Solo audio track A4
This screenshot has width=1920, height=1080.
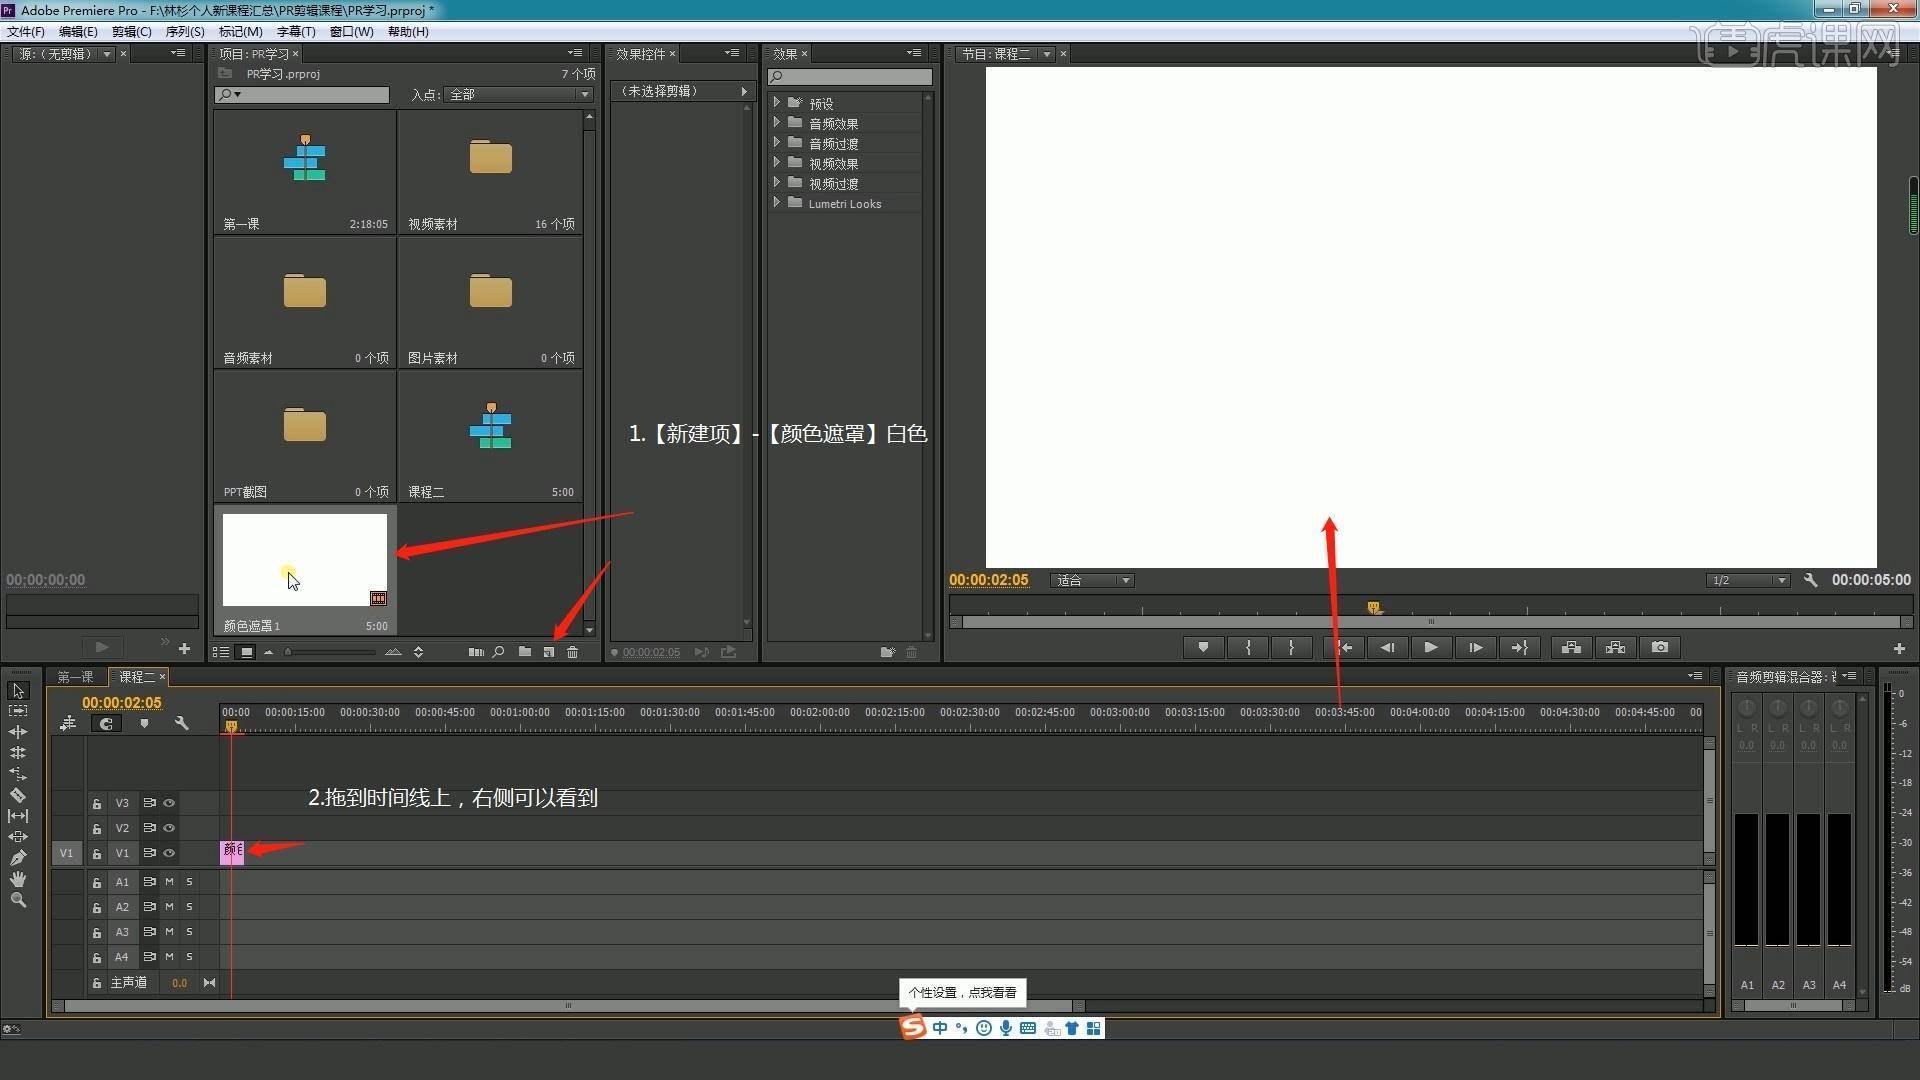[x=189, y=957]
